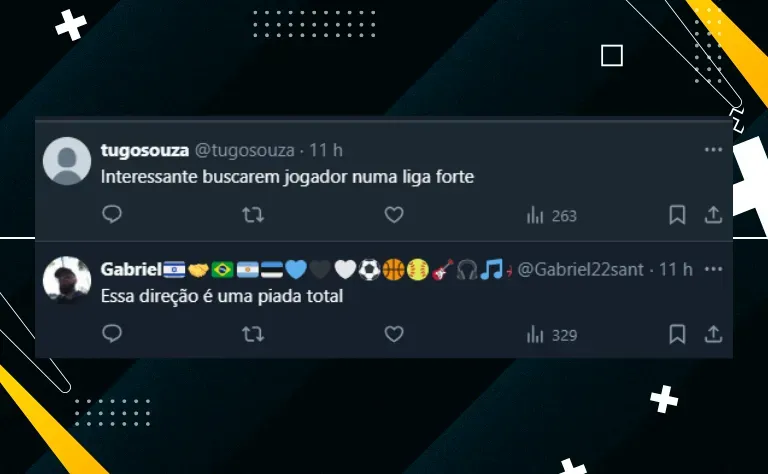Share tugosouza's tweet
Viewport: 768px width, 474px height.
click(x=714, y=215)
